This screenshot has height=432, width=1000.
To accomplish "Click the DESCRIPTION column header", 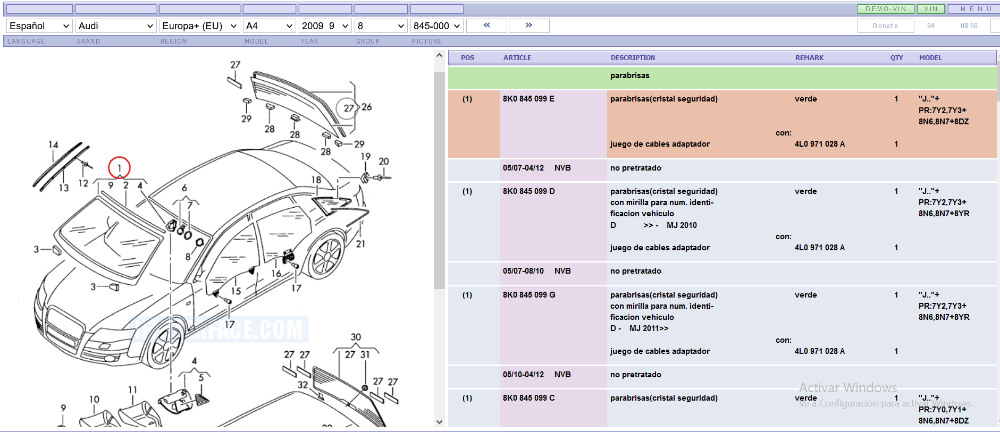I will (633, 57).
